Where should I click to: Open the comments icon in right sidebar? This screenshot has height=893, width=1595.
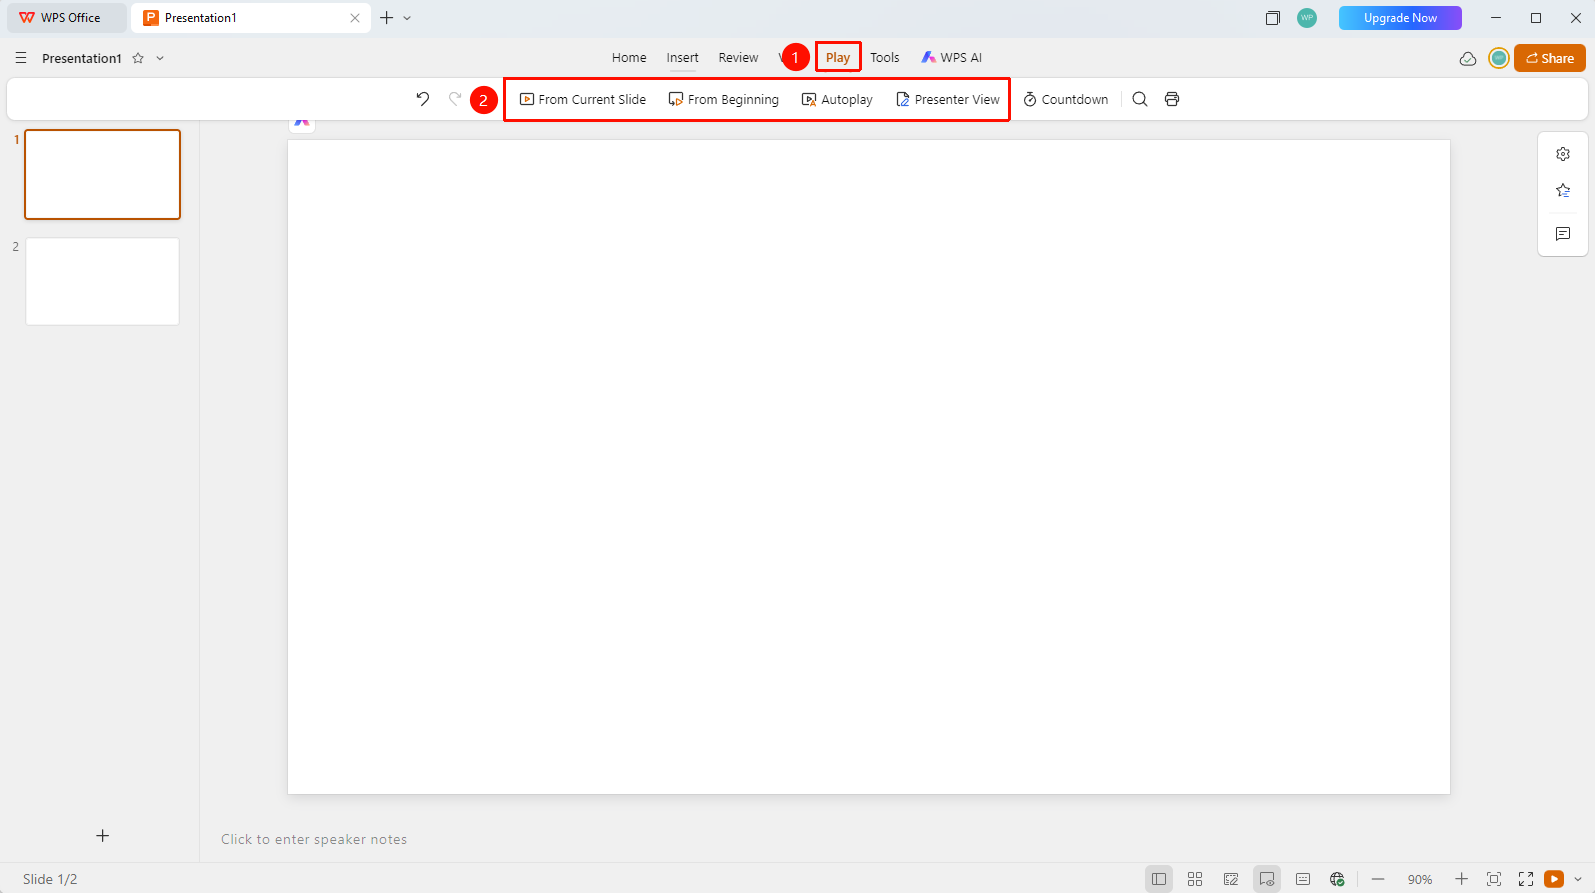[x=1563, y=234]
